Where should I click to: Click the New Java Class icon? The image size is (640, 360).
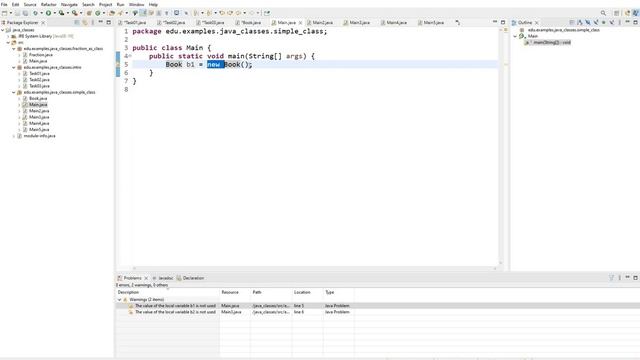pyautogui.click(x=98, y=13)
